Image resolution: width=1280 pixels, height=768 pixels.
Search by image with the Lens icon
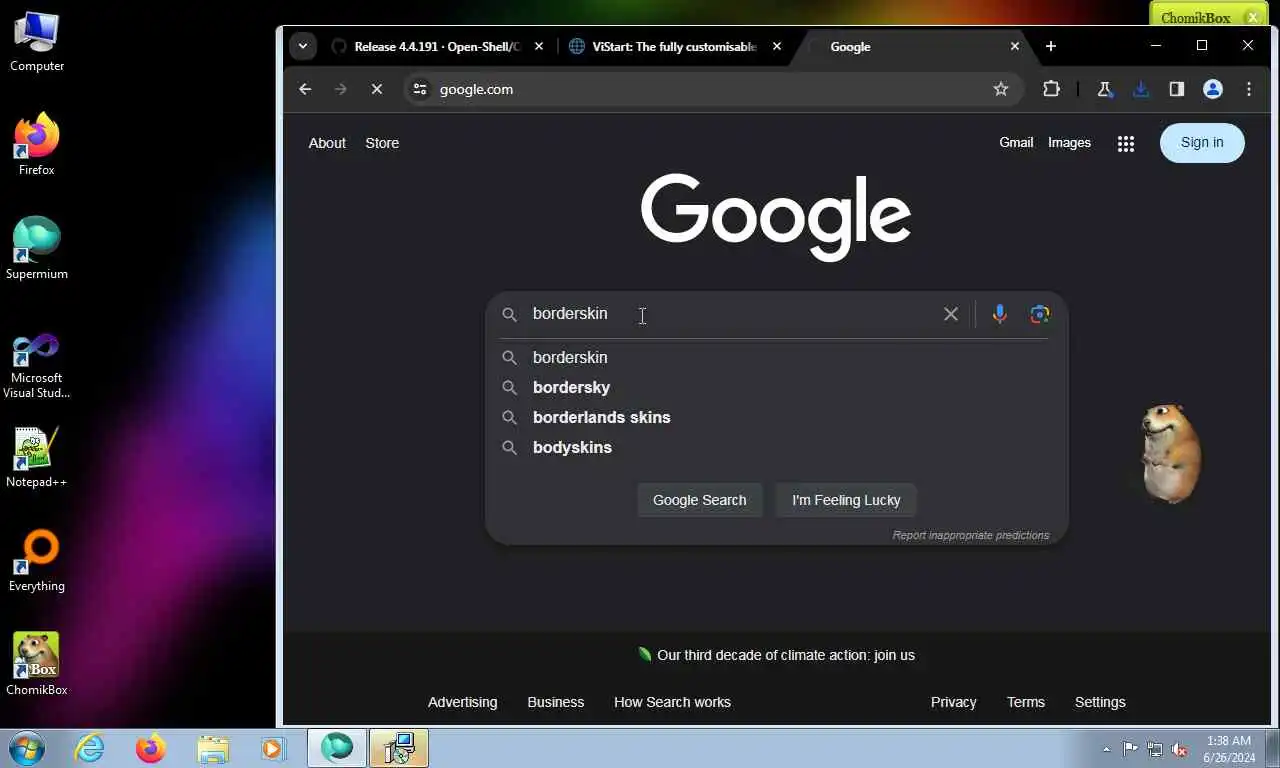[1040, 314]
